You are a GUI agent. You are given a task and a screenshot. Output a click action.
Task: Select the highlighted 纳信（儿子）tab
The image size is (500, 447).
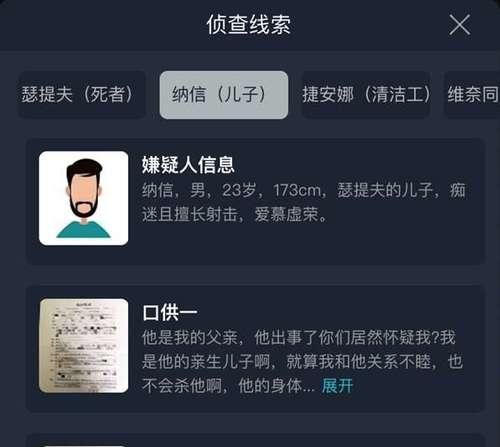click(224, 95)
